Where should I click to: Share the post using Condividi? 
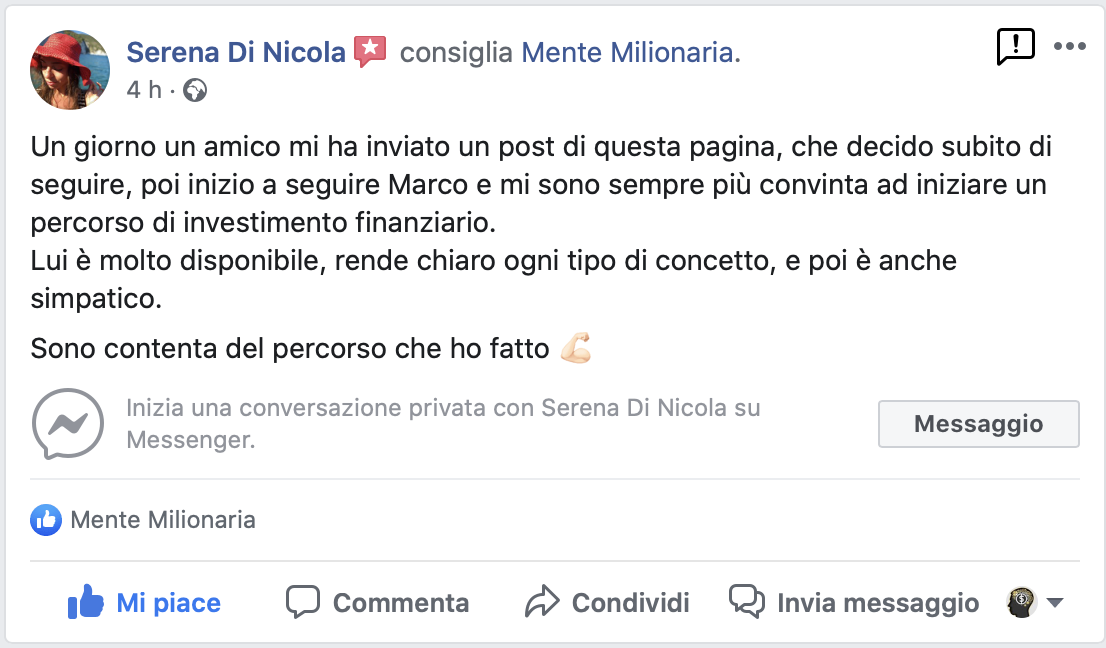tap(630, 603)
